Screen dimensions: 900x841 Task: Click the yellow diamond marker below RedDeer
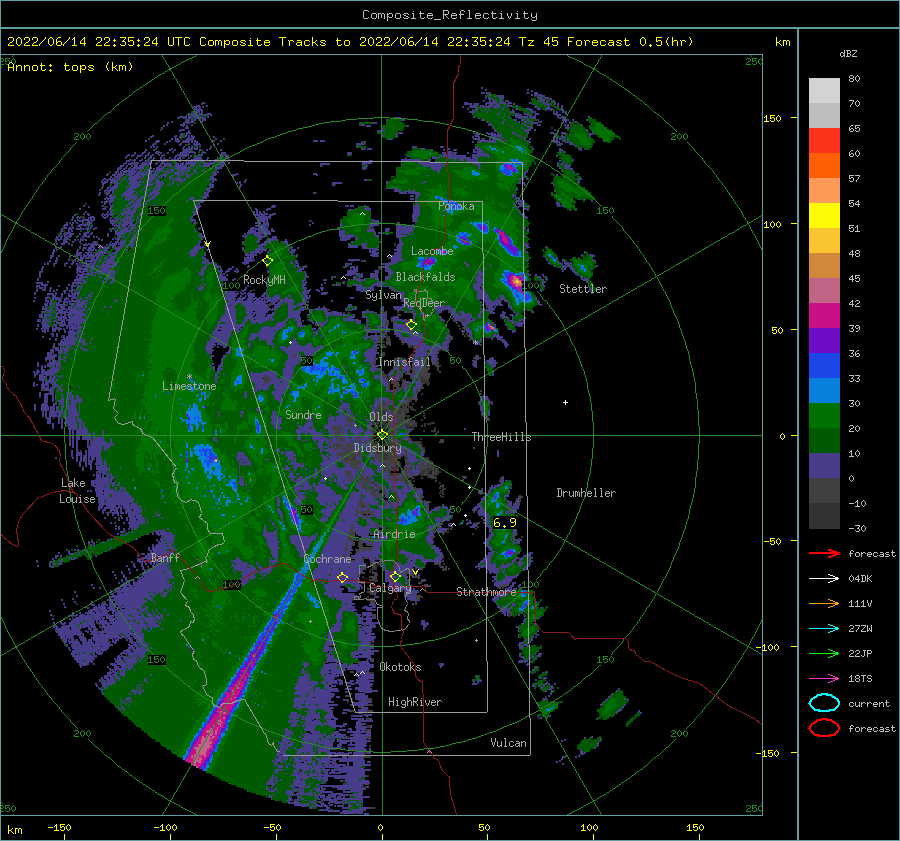[412, 325]
